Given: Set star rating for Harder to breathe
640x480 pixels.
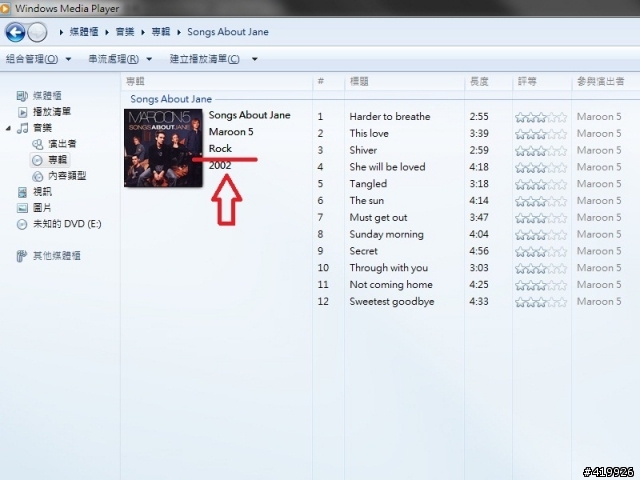Looking at the screenshot, I should (541, 118).
